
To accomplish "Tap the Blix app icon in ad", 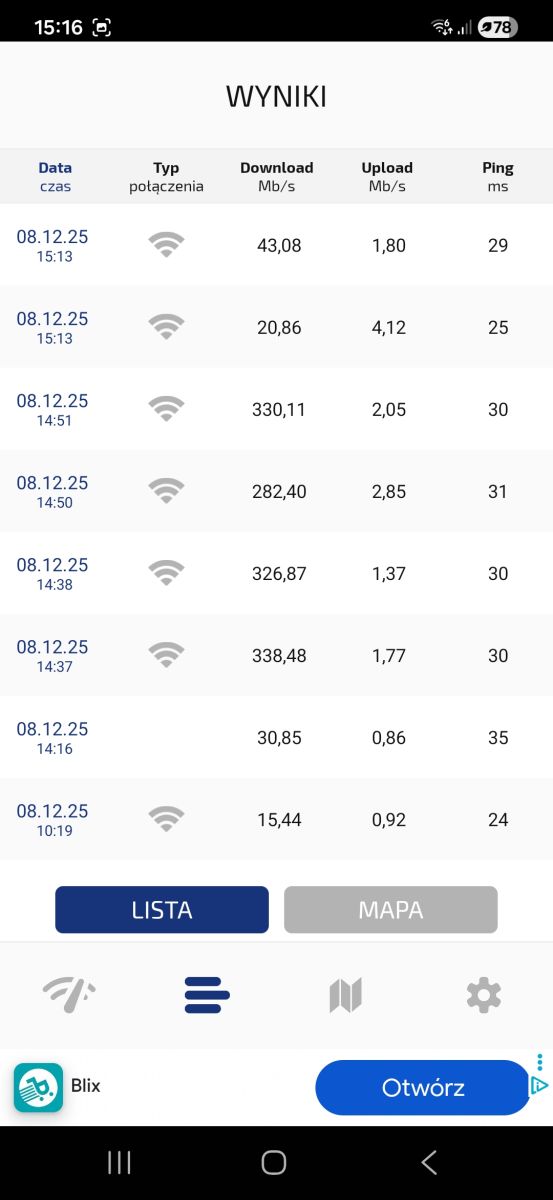I will pos(38,1087).
